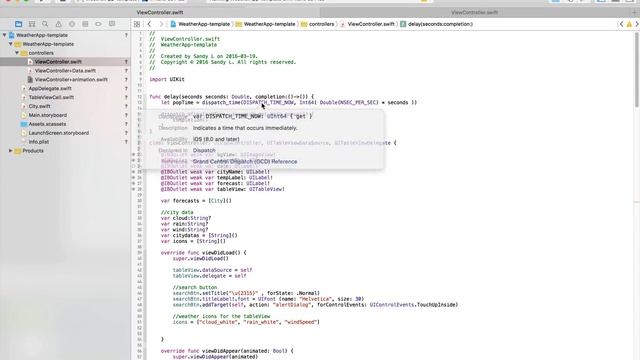Open Info.plist file

38,142
